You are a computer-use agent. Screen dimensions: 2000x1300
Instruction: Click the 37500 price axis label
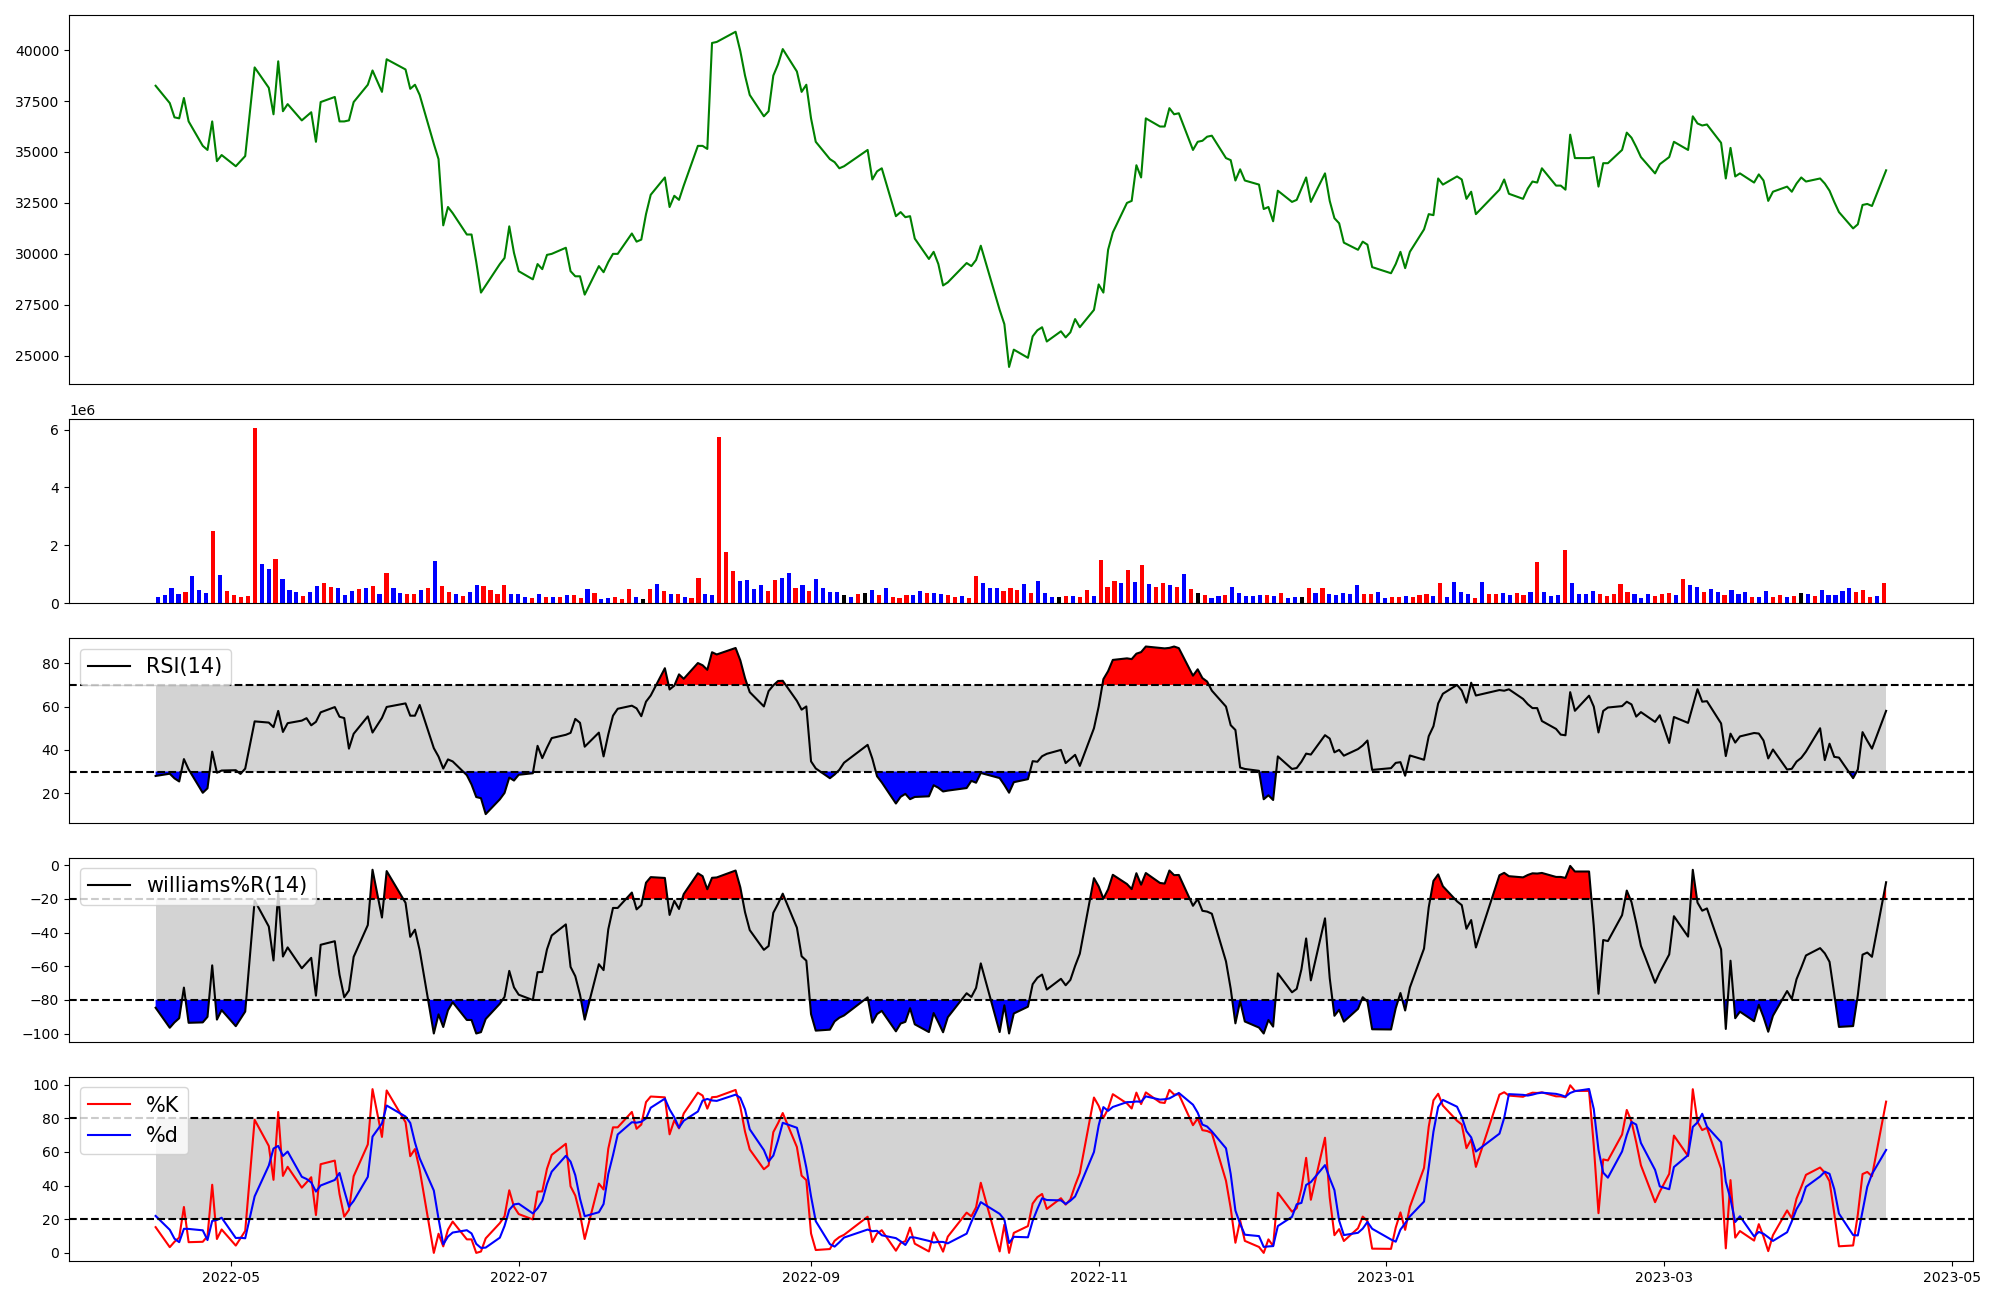tap(36, 102)
